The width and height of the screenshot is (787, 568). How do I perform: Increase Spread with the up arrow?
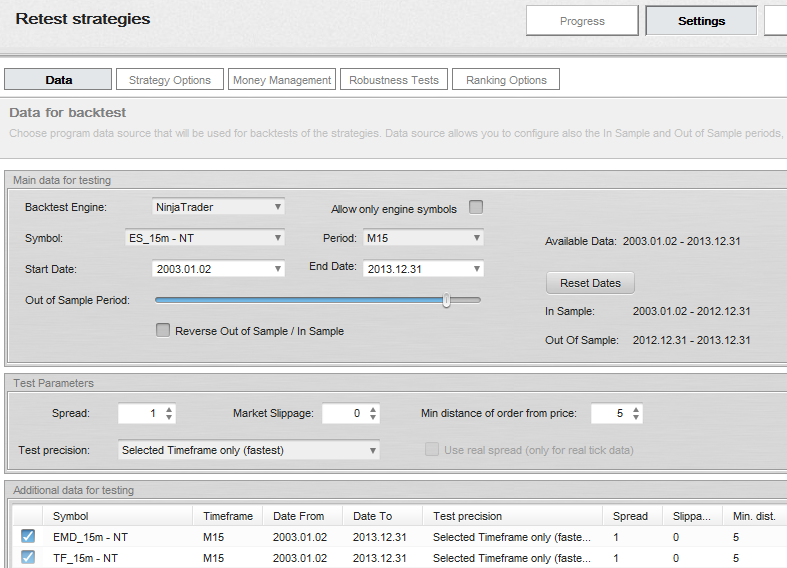pyautogui.click(x=169, y=409)
